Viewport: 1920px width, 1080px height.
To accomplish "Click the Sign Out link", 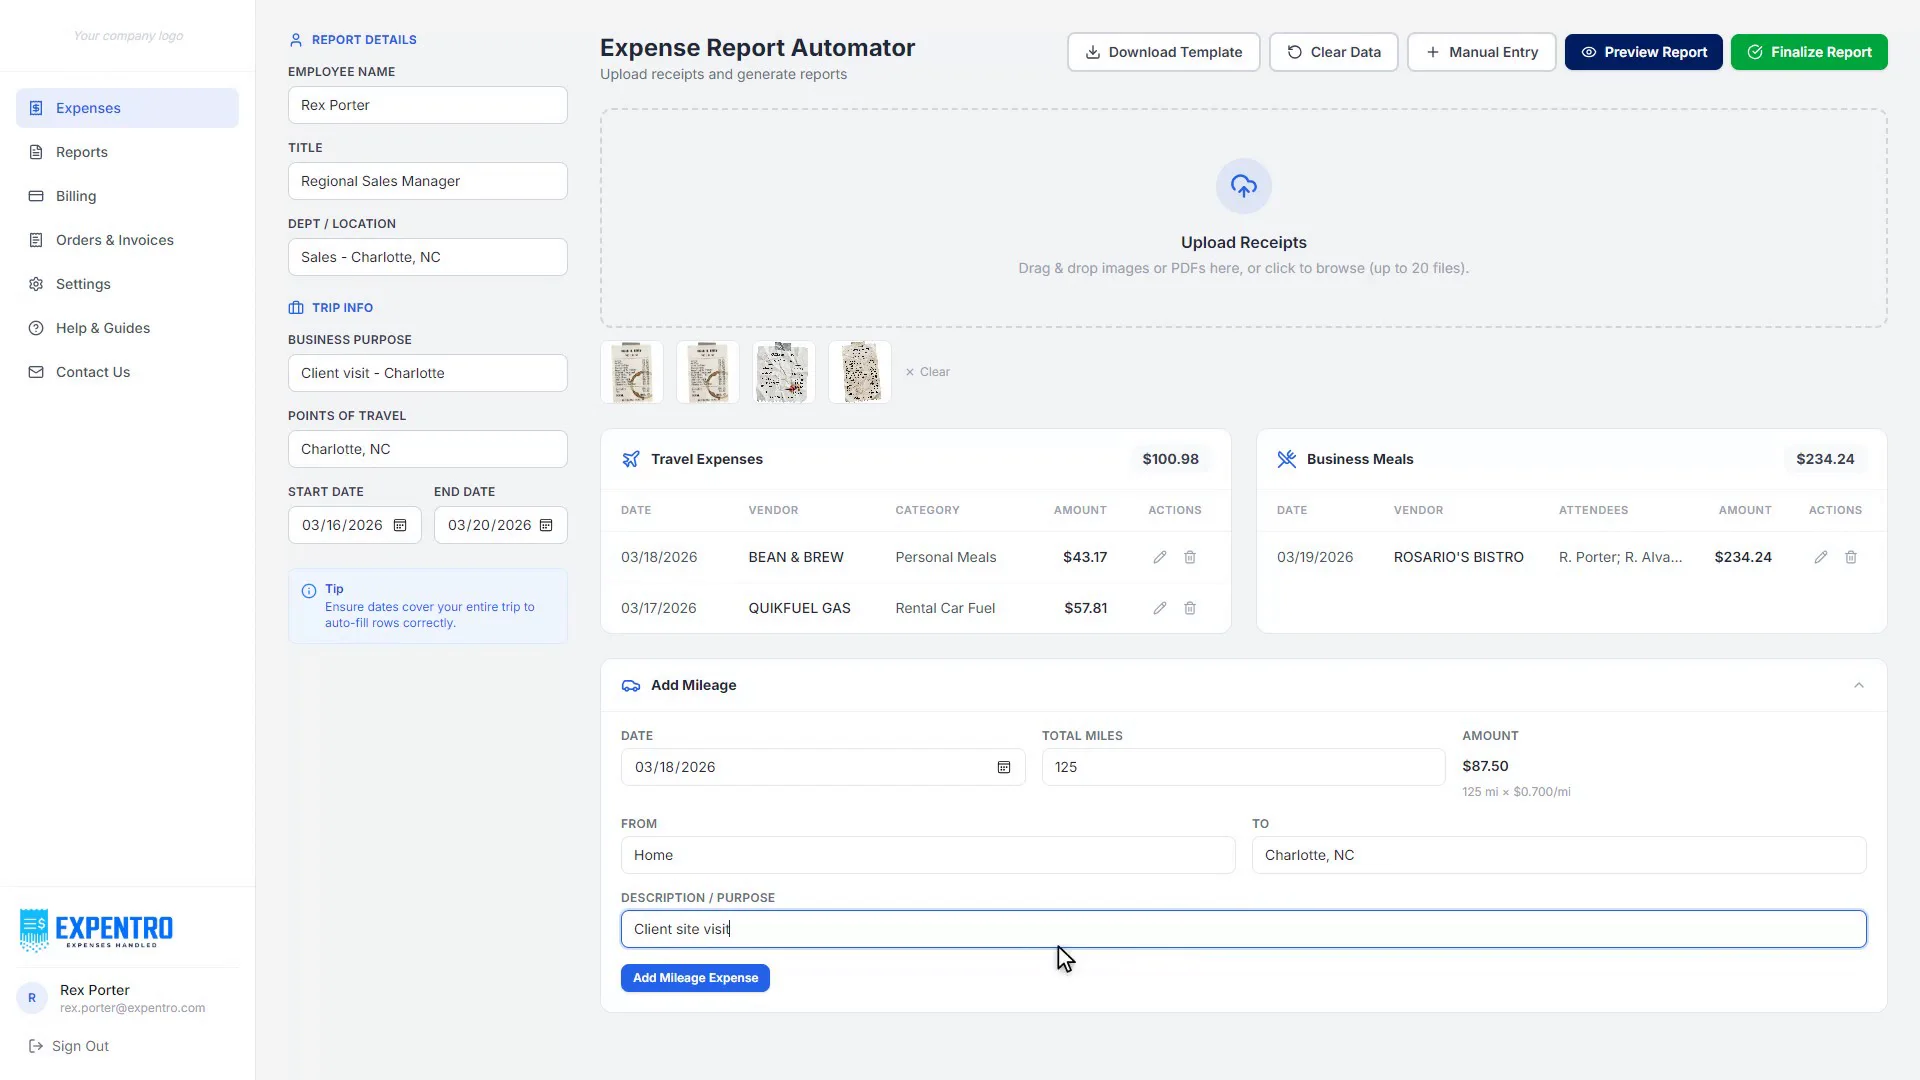I will click(69, 1046).
